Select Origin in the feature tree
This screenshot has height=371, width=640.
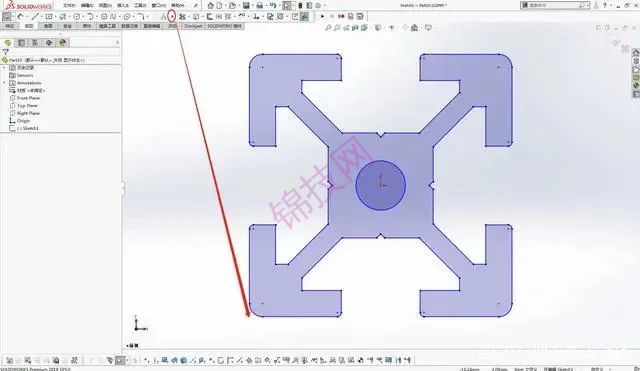tap(23, 121)
